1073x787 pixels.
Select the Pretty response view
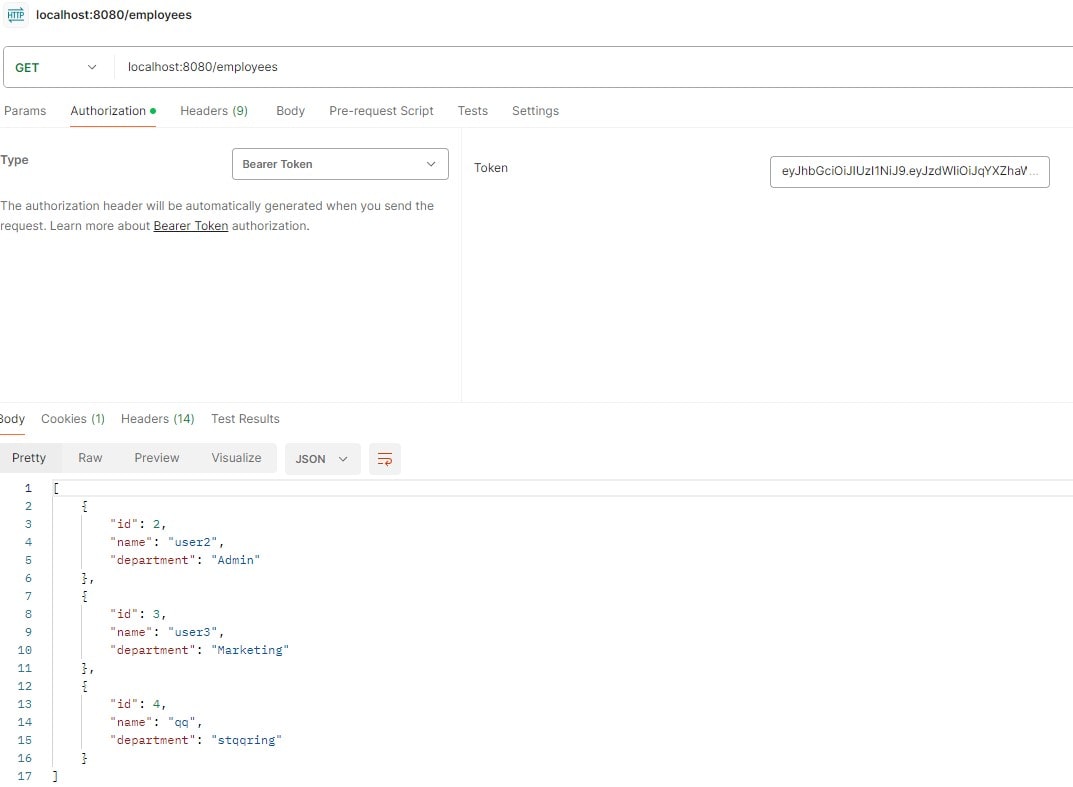(x=29, y=458)
